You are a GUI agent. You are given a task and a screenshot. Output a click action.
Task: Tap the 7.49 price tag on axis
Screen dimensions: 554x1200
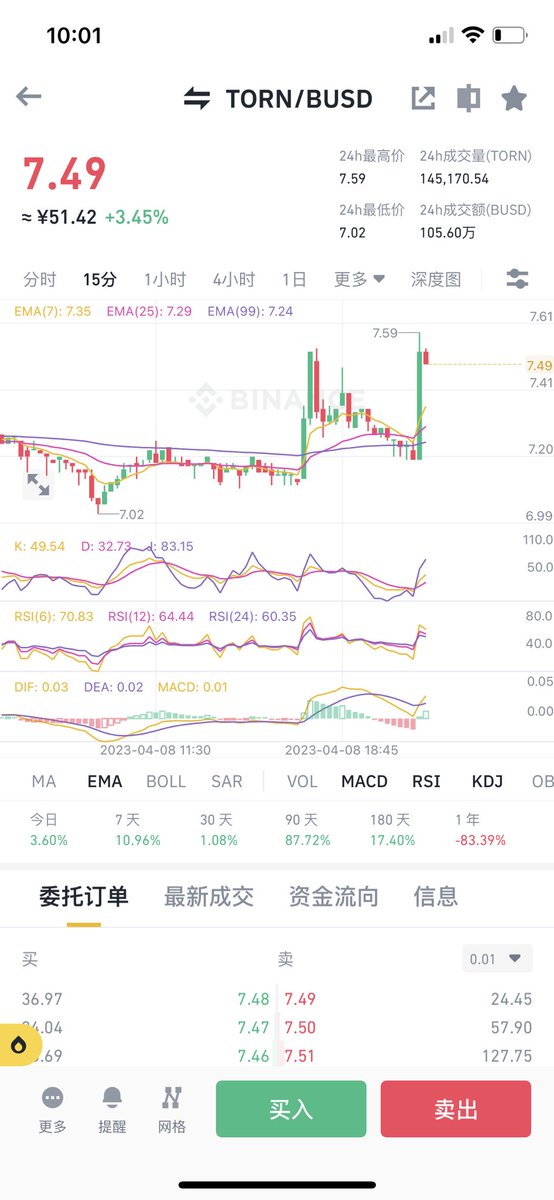point(539,365)
